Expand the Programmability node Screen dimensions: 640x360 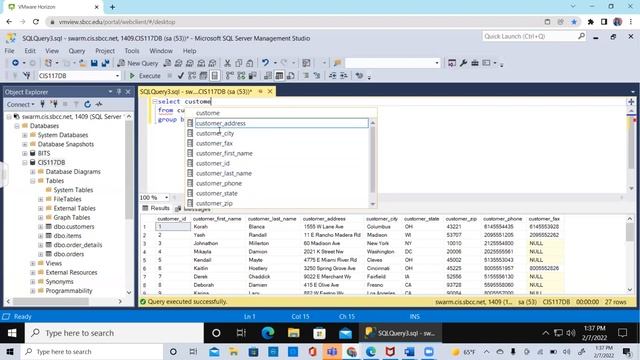pyautogui.click(x=33, y=291)
